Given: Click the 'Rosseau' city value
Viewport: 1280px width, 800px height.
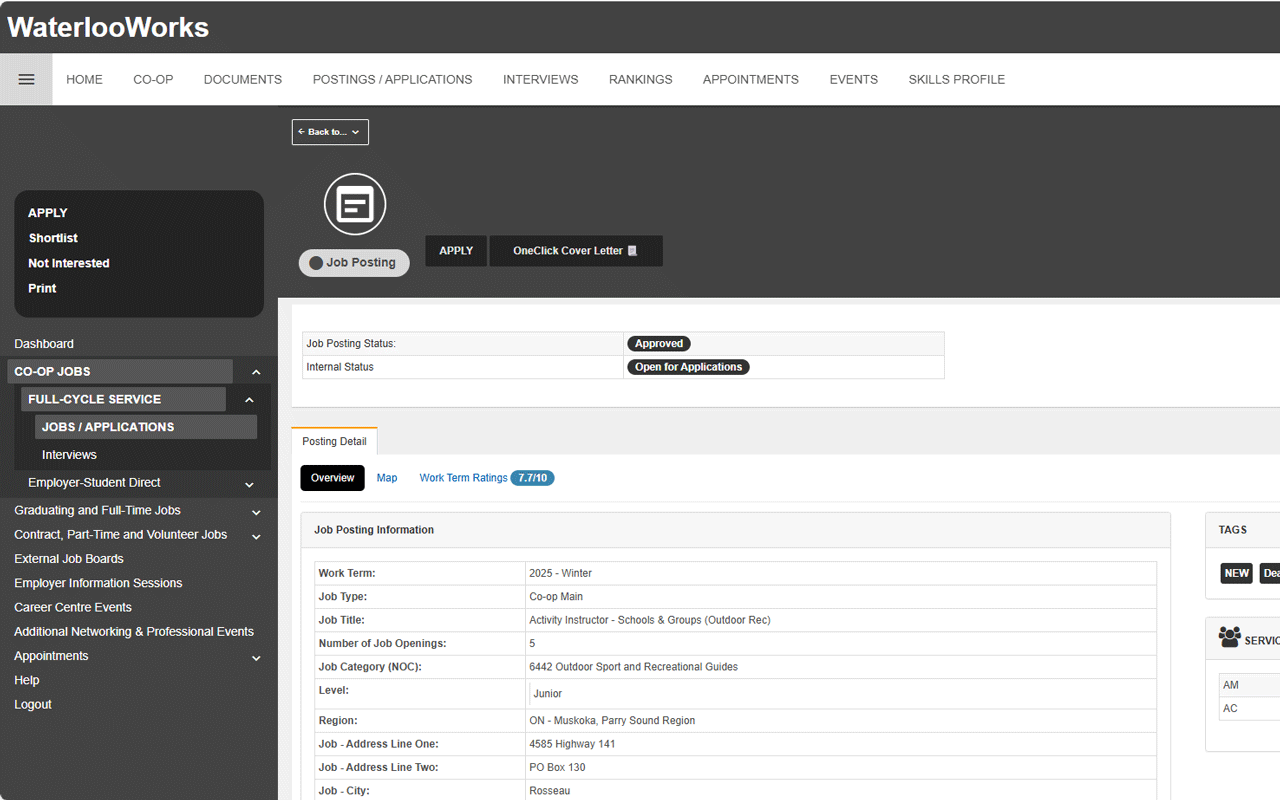Looking at the screenshot, I should pyautogui.click(x=550, y=791).
